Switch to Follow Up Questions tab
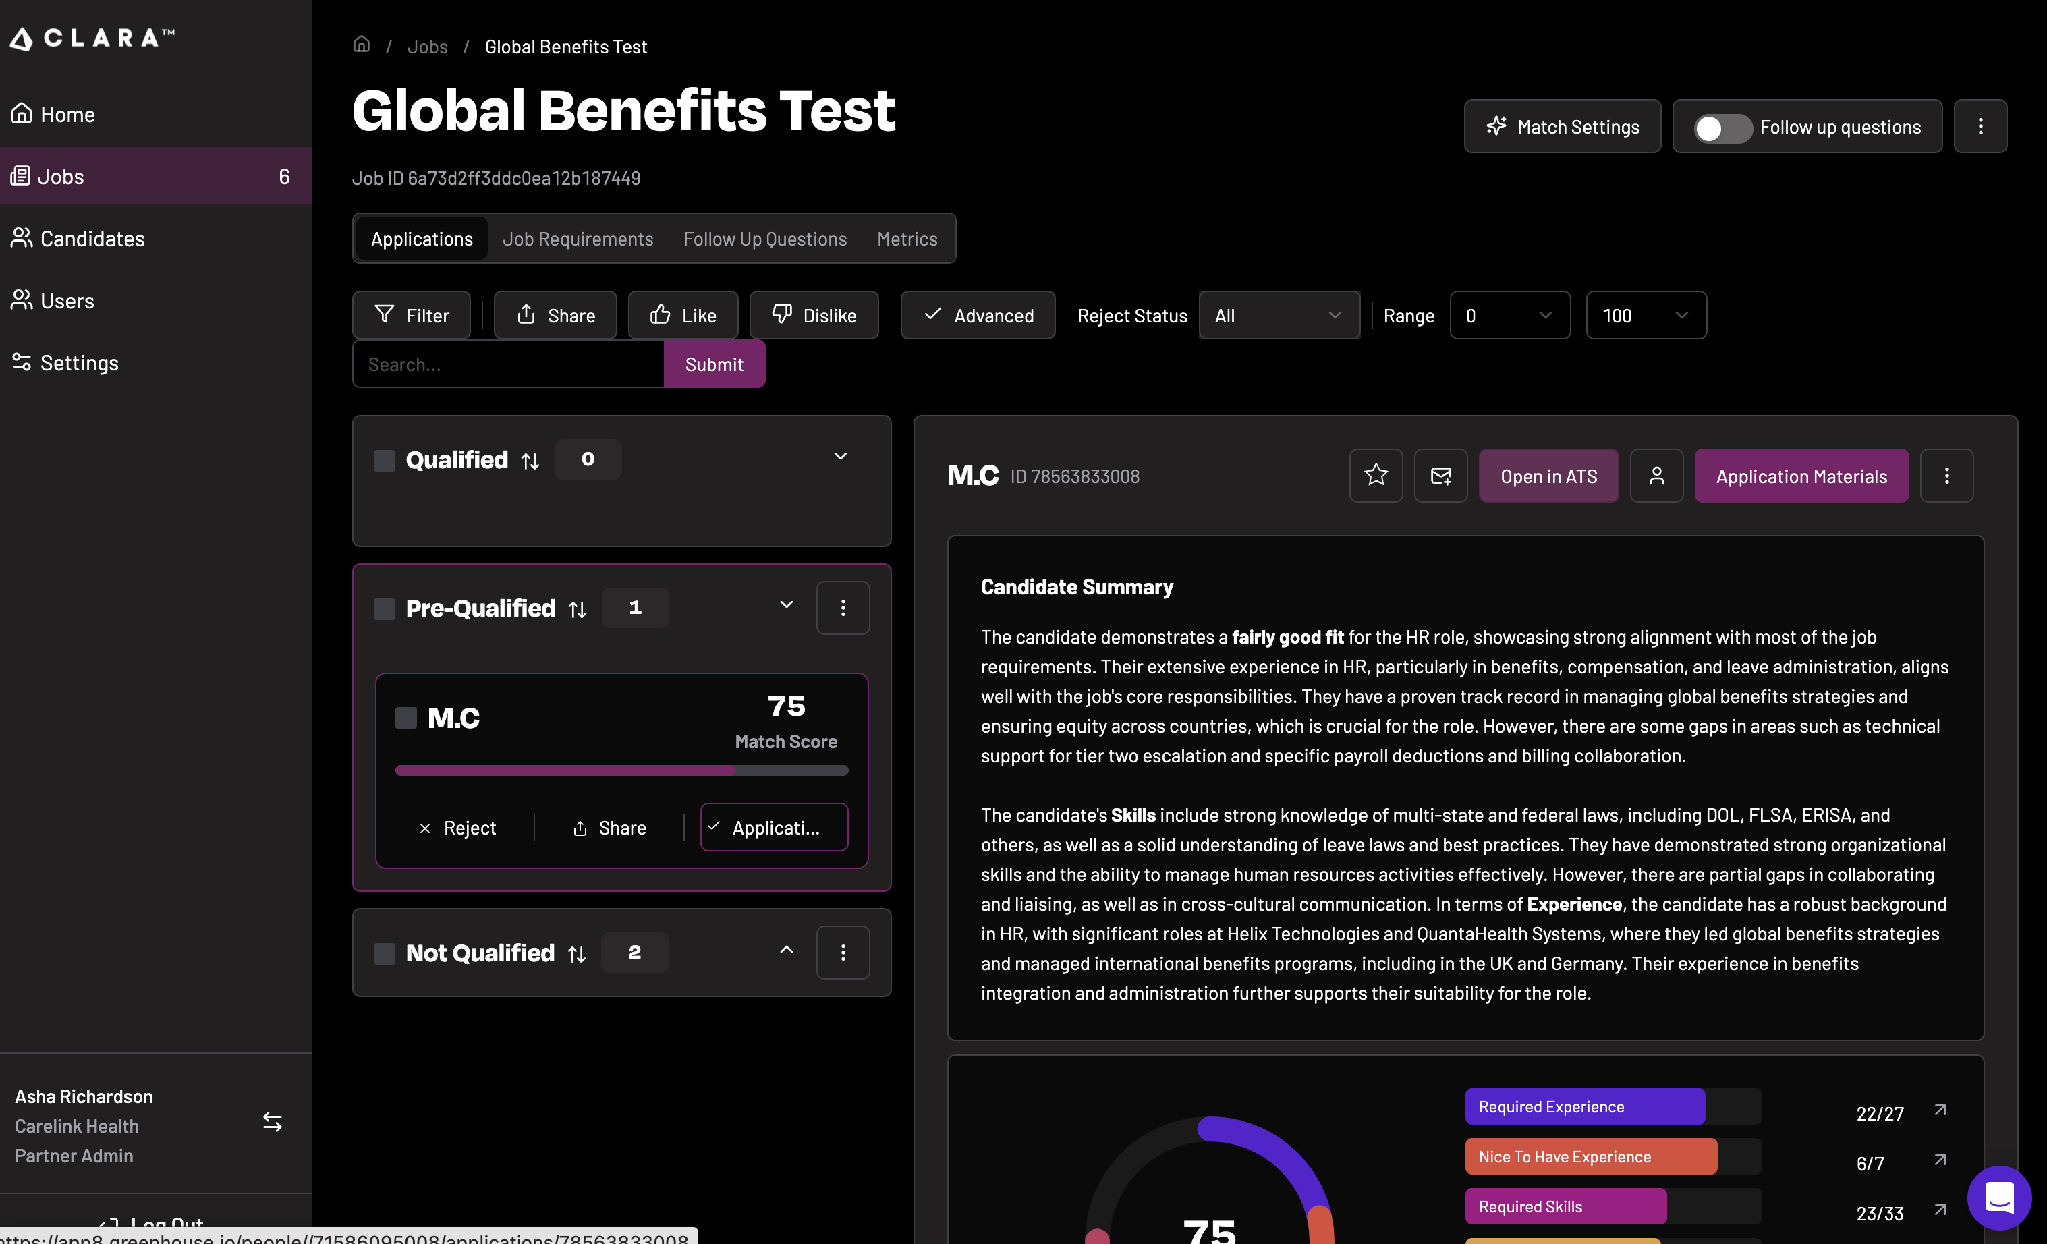 pos(764,239)
